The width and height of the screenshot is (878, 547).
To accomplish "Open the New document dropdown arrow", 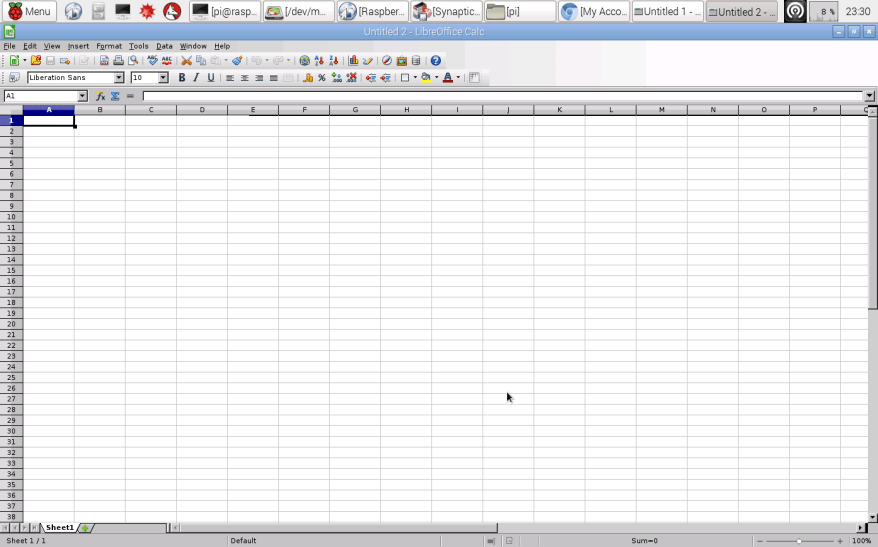I will (x=25, y=60).
